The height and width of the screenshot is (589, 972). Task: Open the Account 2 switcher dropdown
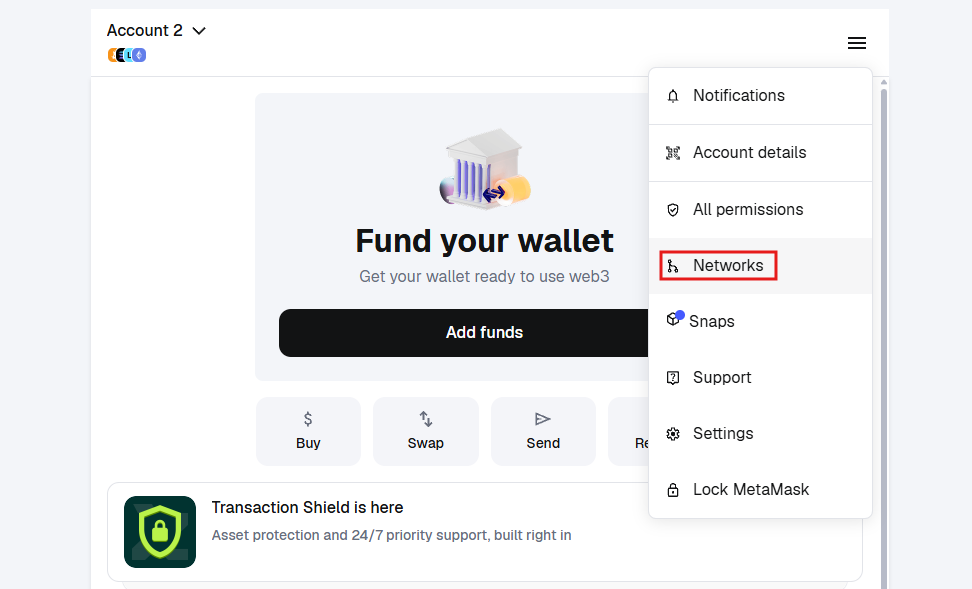tap(157, 30)
